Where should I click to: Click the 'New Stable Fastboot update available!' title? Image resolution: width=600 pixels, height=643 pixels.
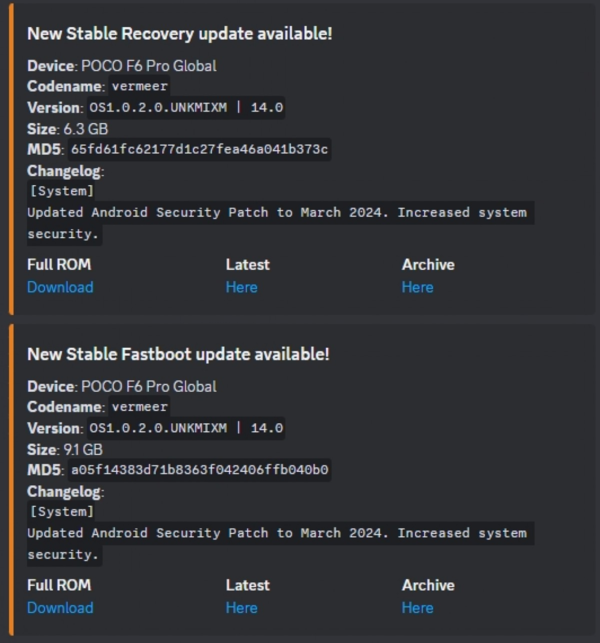[x=178, y=354]
